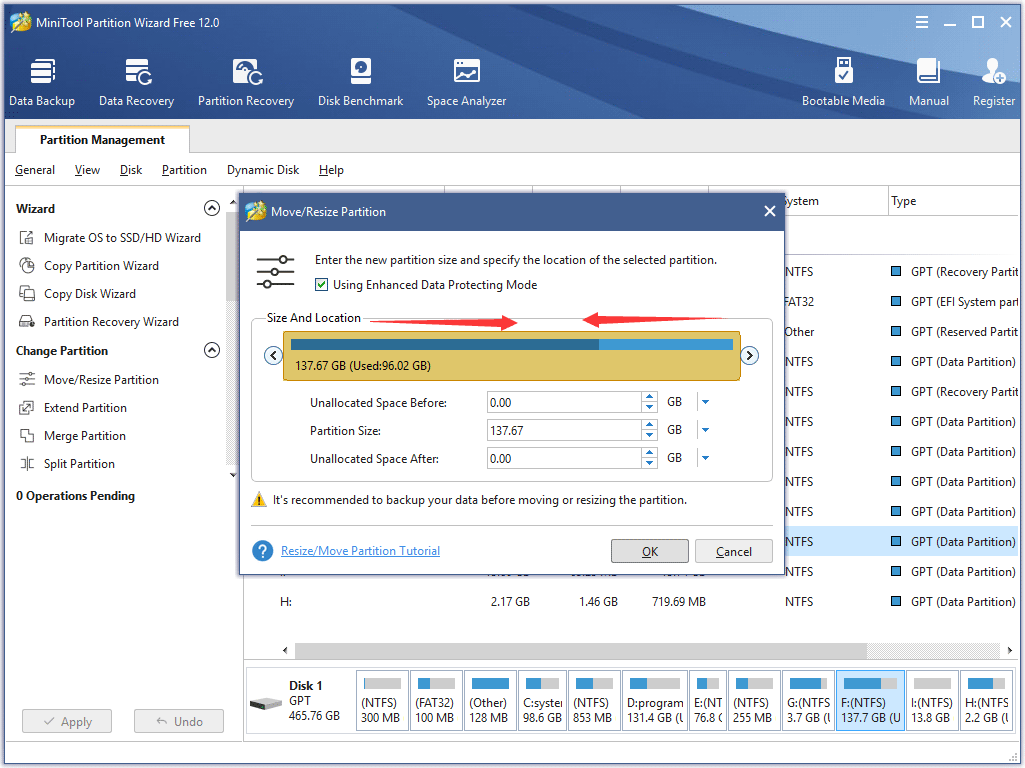Select the Partition Management tab
Viewport: 1025px width, 768px height.
pyautogui.click(x=102, y=140)
